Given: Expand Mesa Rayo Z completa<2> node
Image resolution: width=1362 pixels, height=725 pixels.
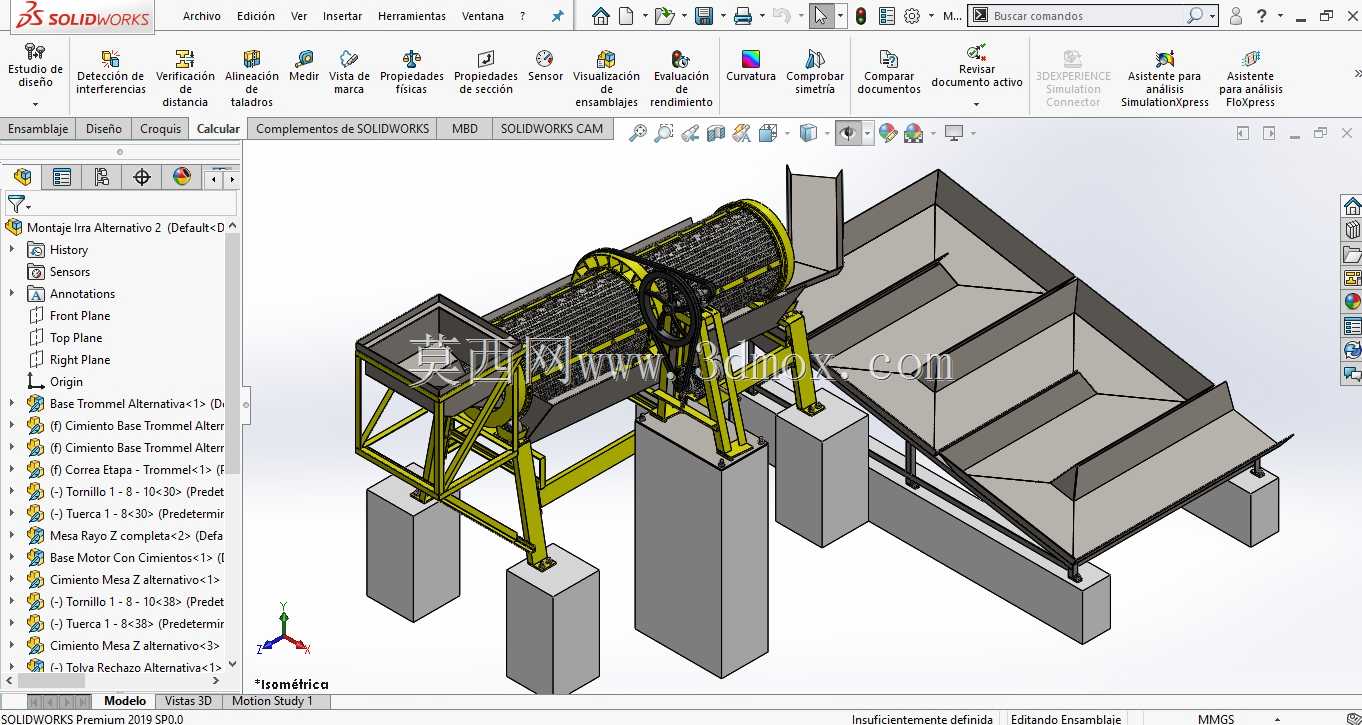Looking at the screenshot, I should pos(12,536).
